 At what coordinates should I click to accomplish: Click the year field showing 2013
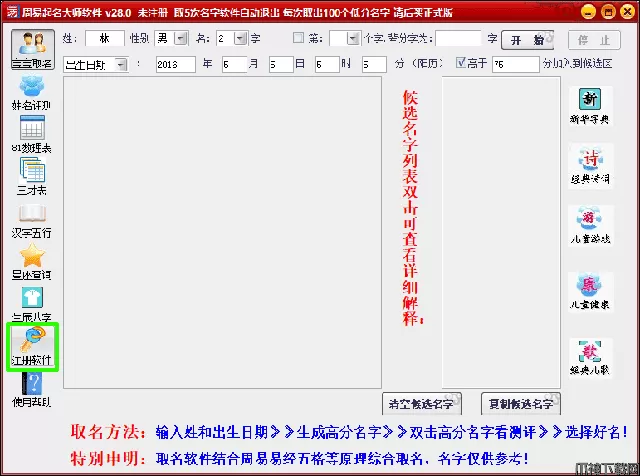[176, 65]
